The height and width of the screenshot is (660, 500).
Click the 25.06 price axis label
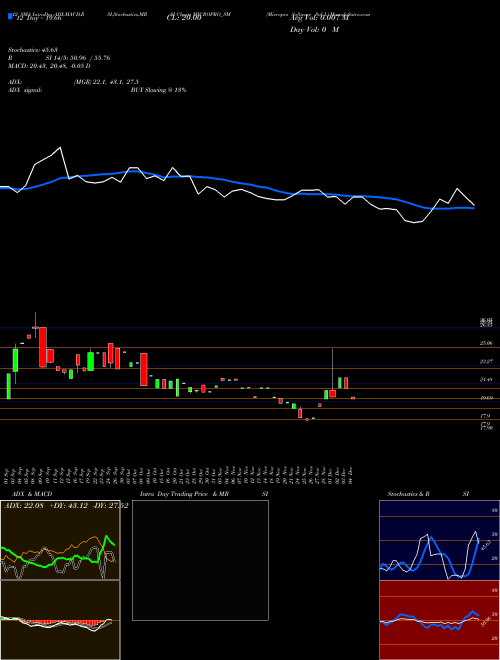[x=486, y=343]
